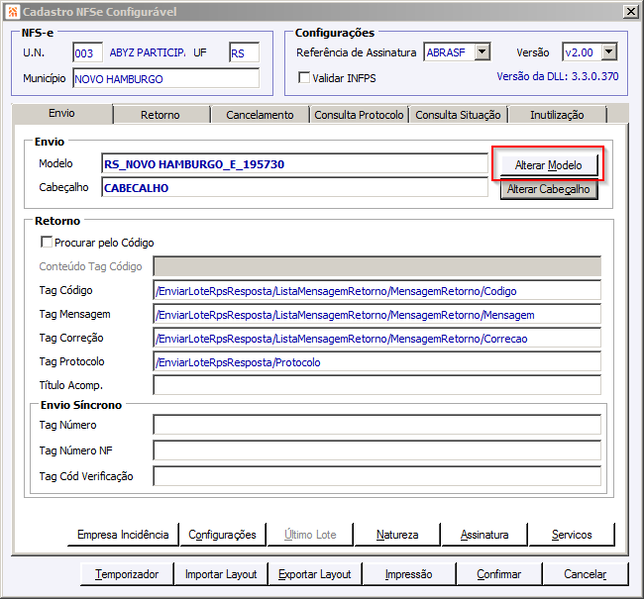The height and width of the screenshot is (599, 644).
Task: Click the Cabeçalho field CABECALHO
Action: (x=294, y=188)
